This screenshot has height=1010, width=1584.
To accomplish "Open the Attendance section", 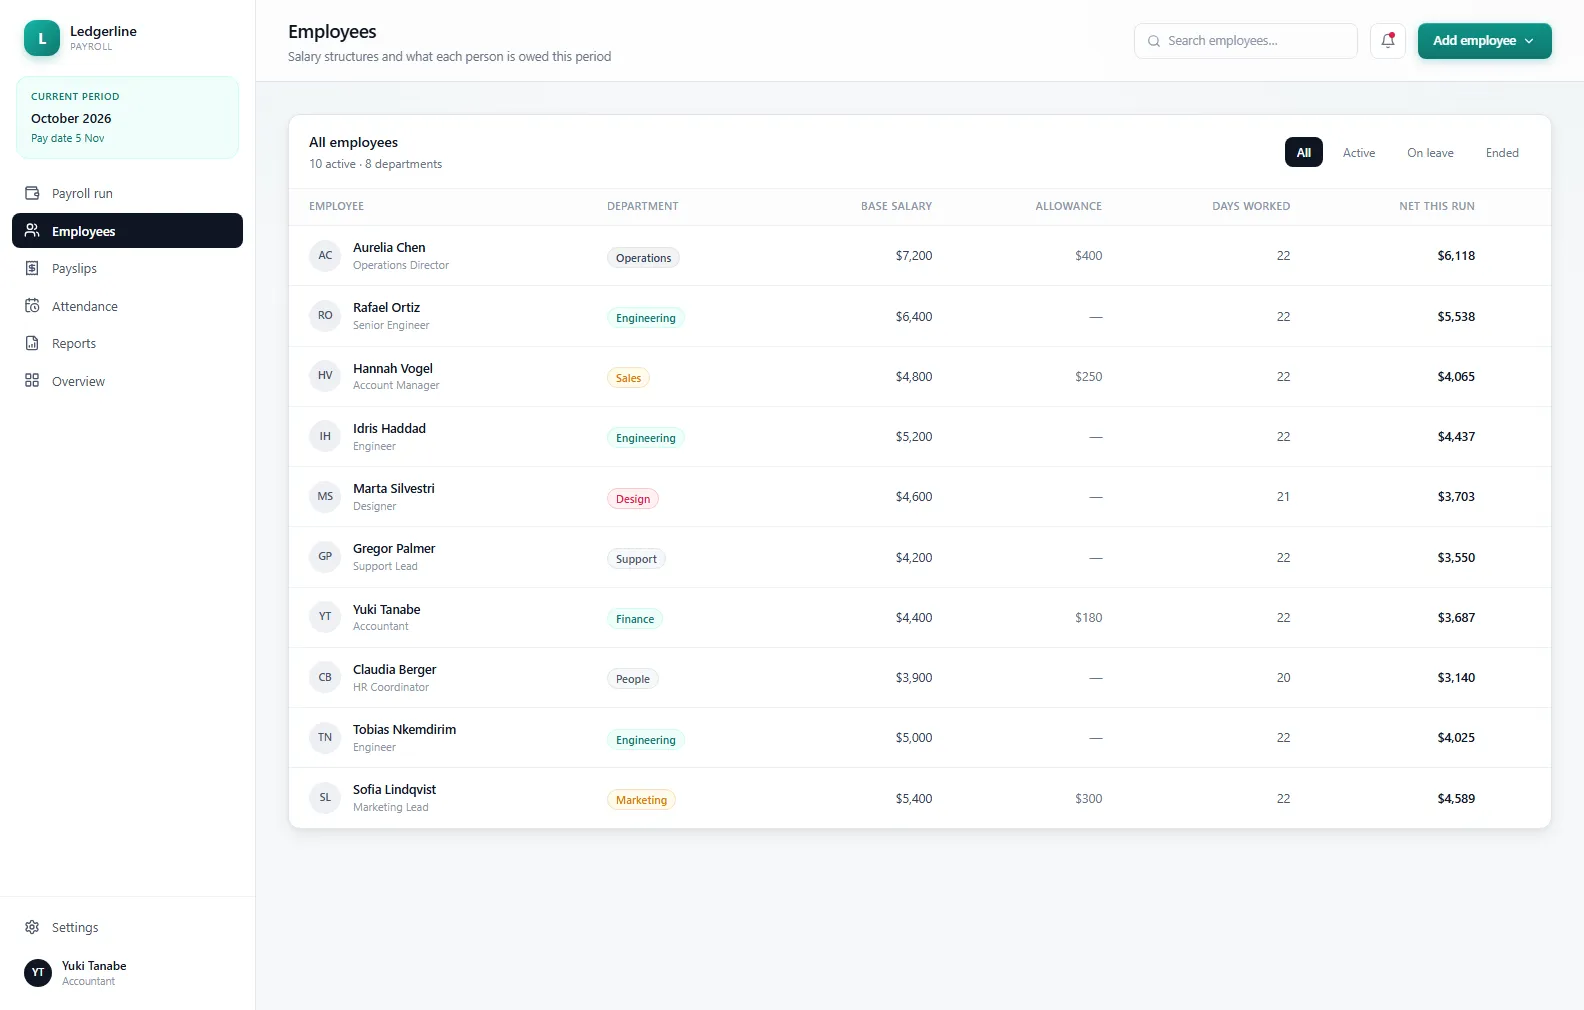I will [x=127, y=306].
